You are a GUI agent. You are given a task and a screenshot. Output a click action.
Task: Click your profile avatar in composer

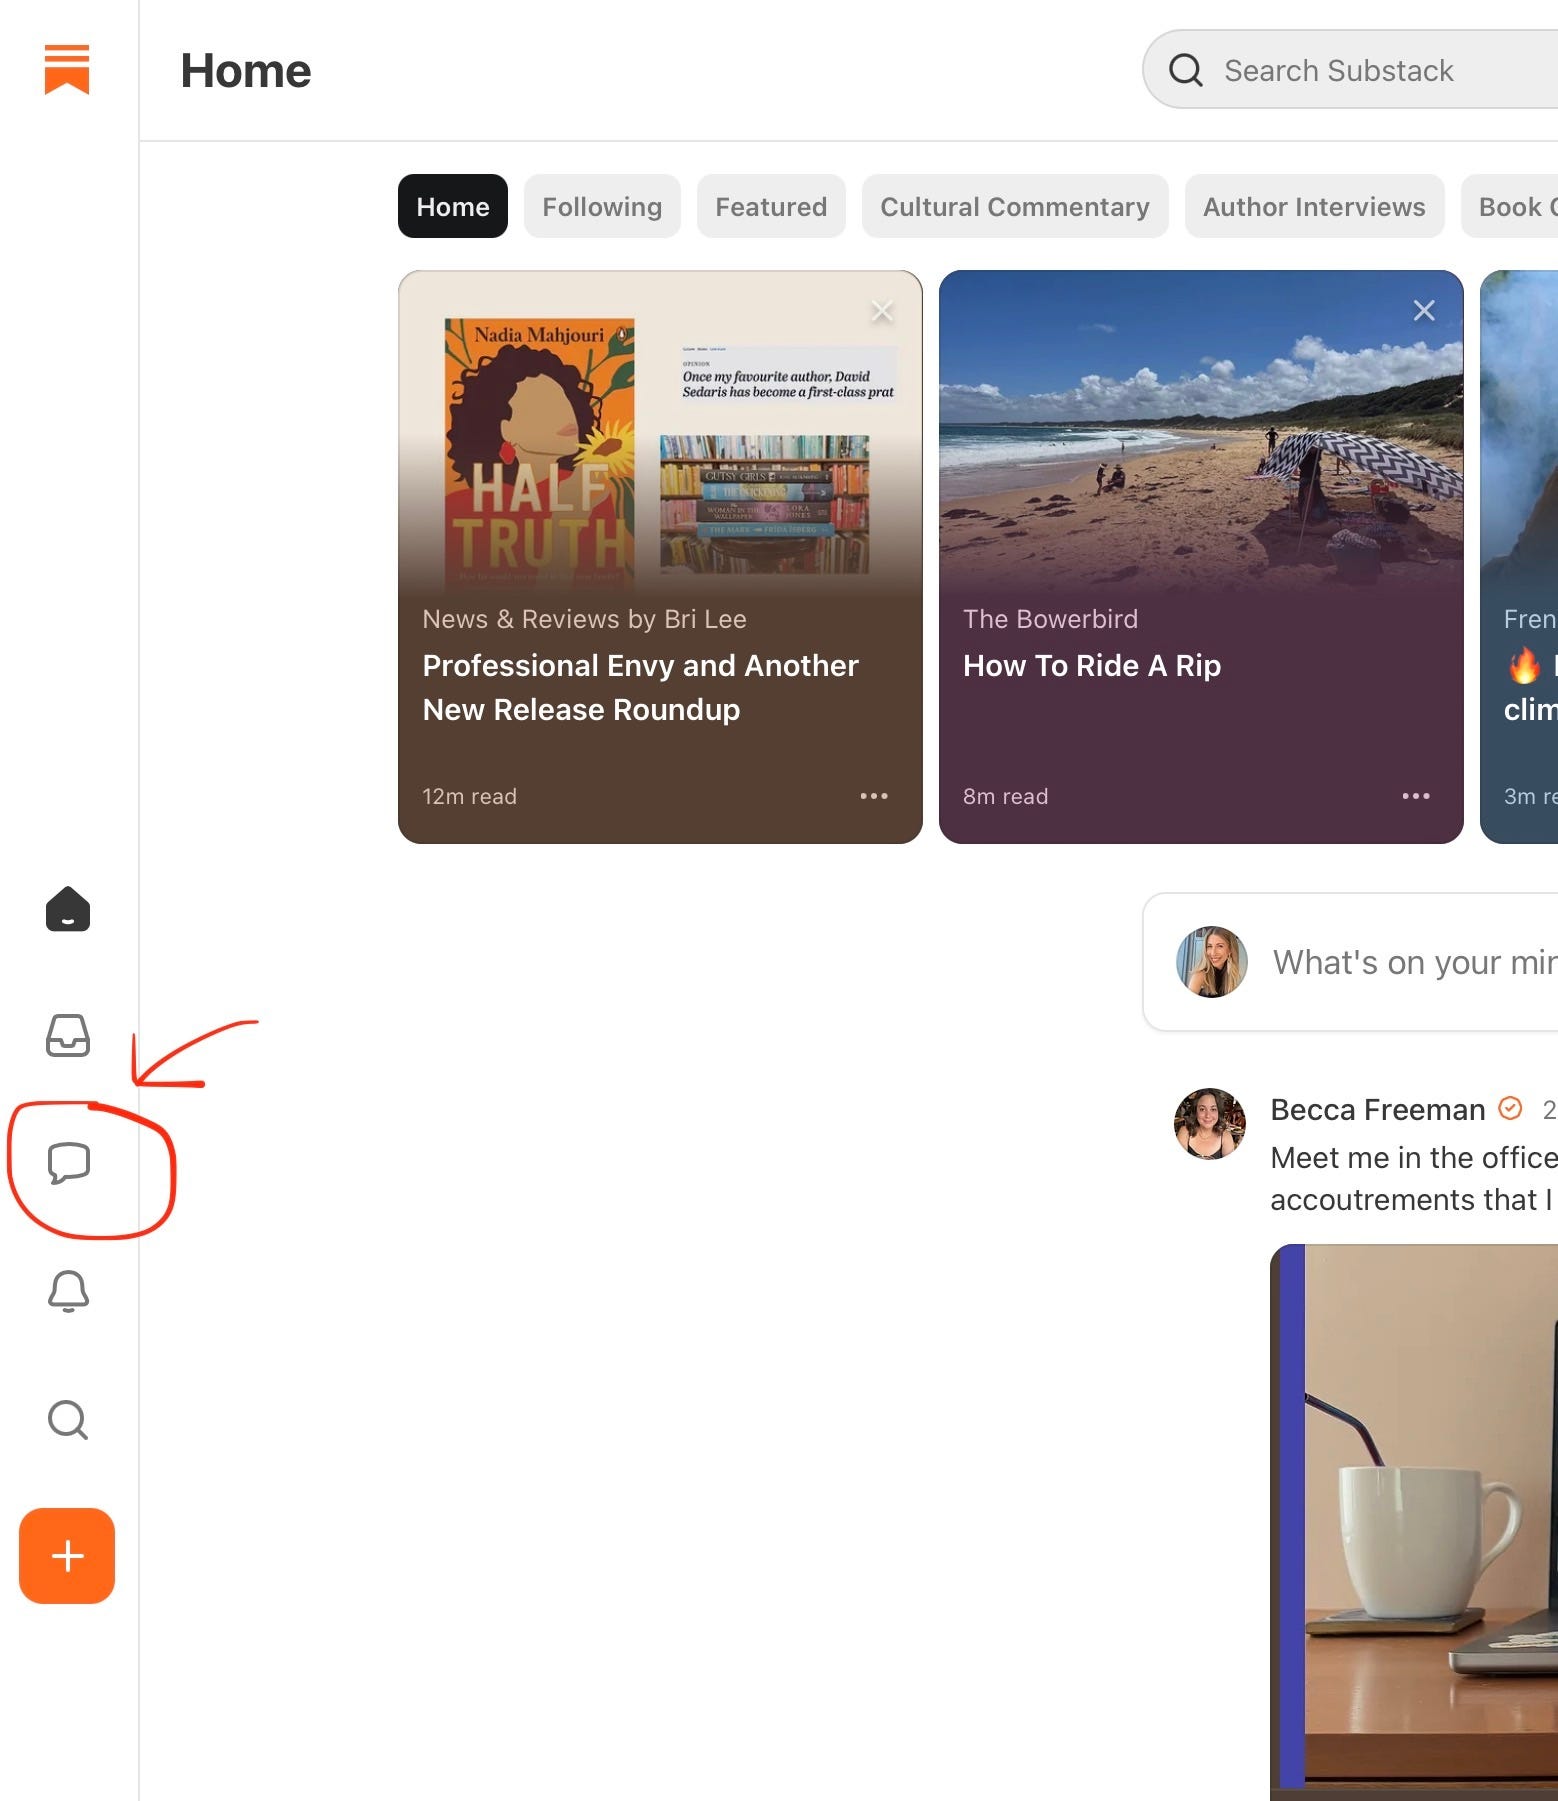coord(1211,961)
